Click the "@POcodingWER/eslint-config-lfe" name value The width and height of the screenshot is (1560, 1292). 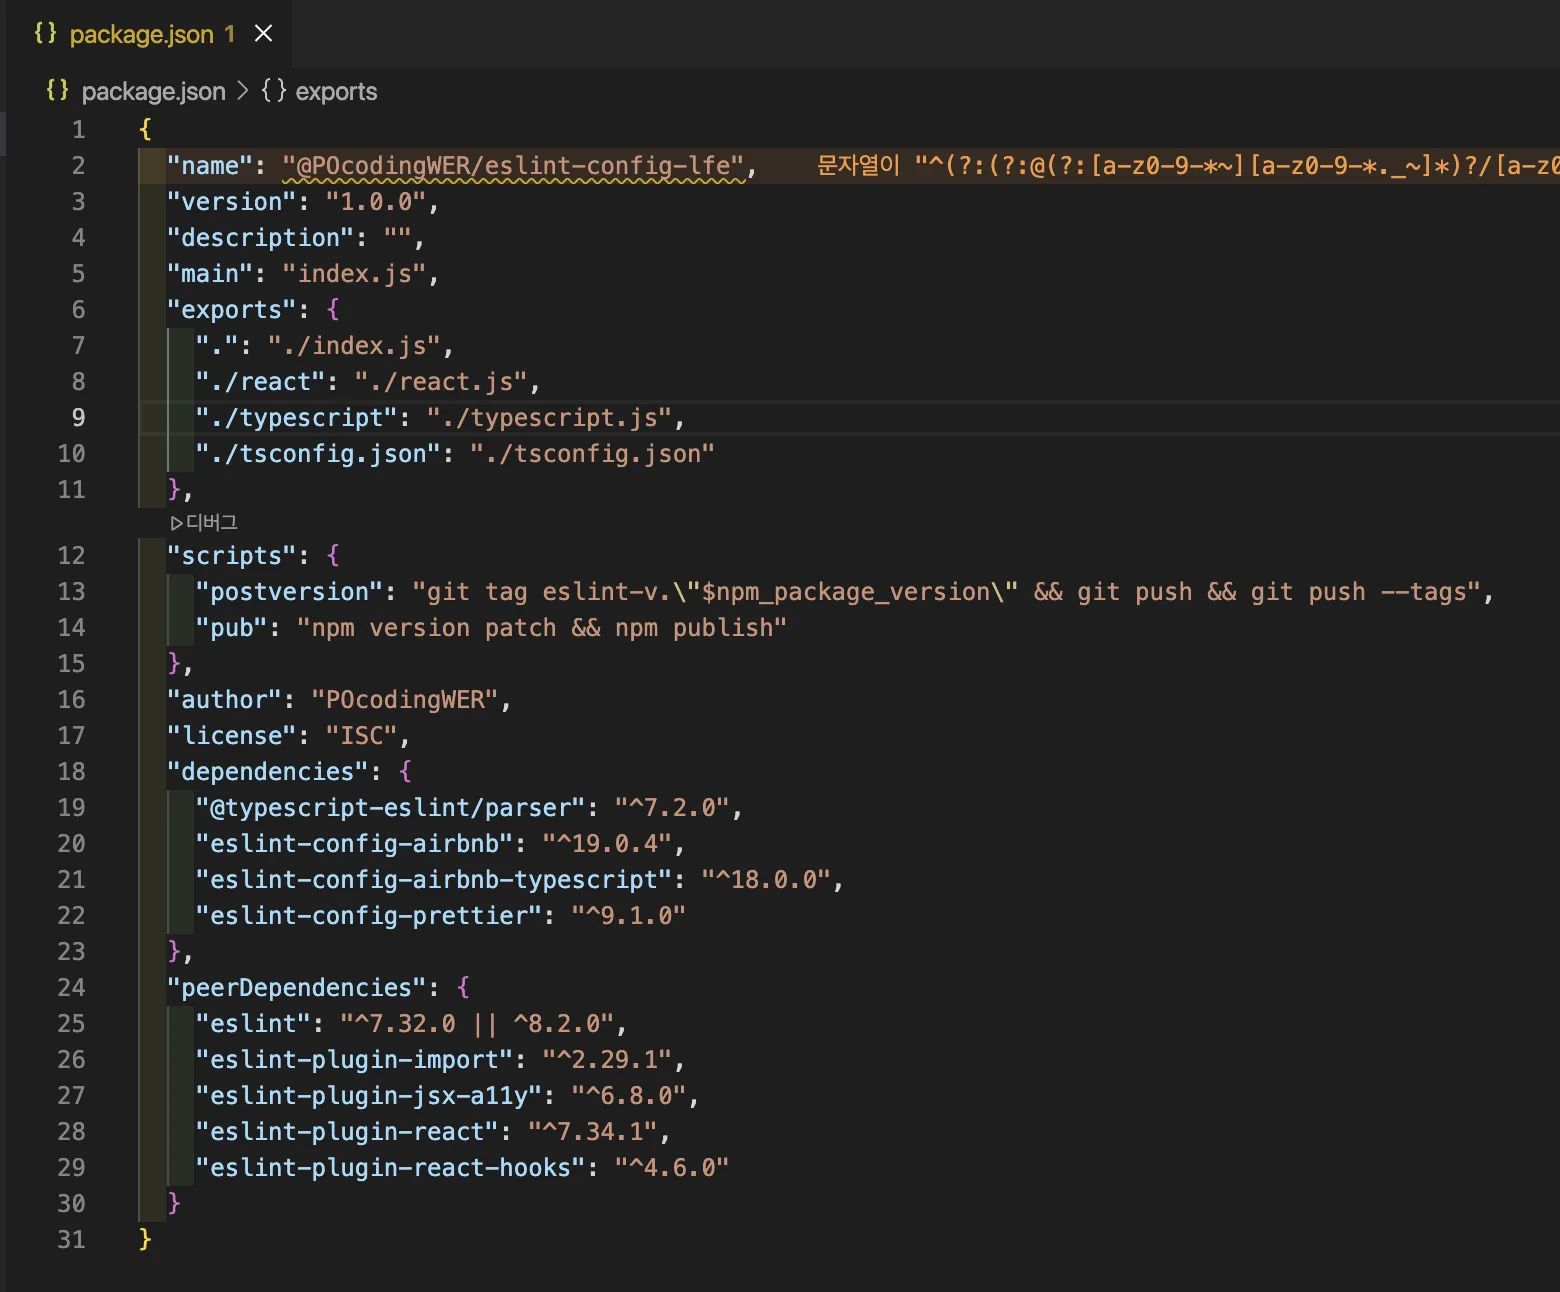point(514,165)
